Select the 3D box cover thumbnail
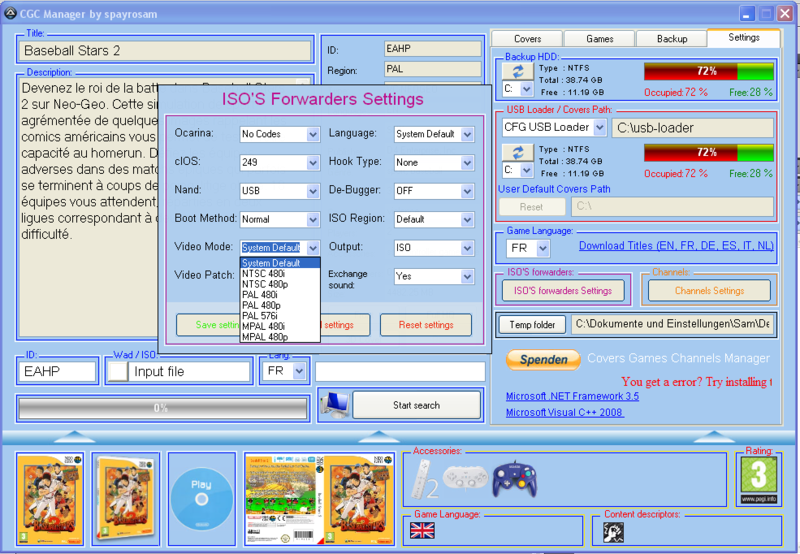Viewport: 800px width, 554px height. (x=126, y=499)
